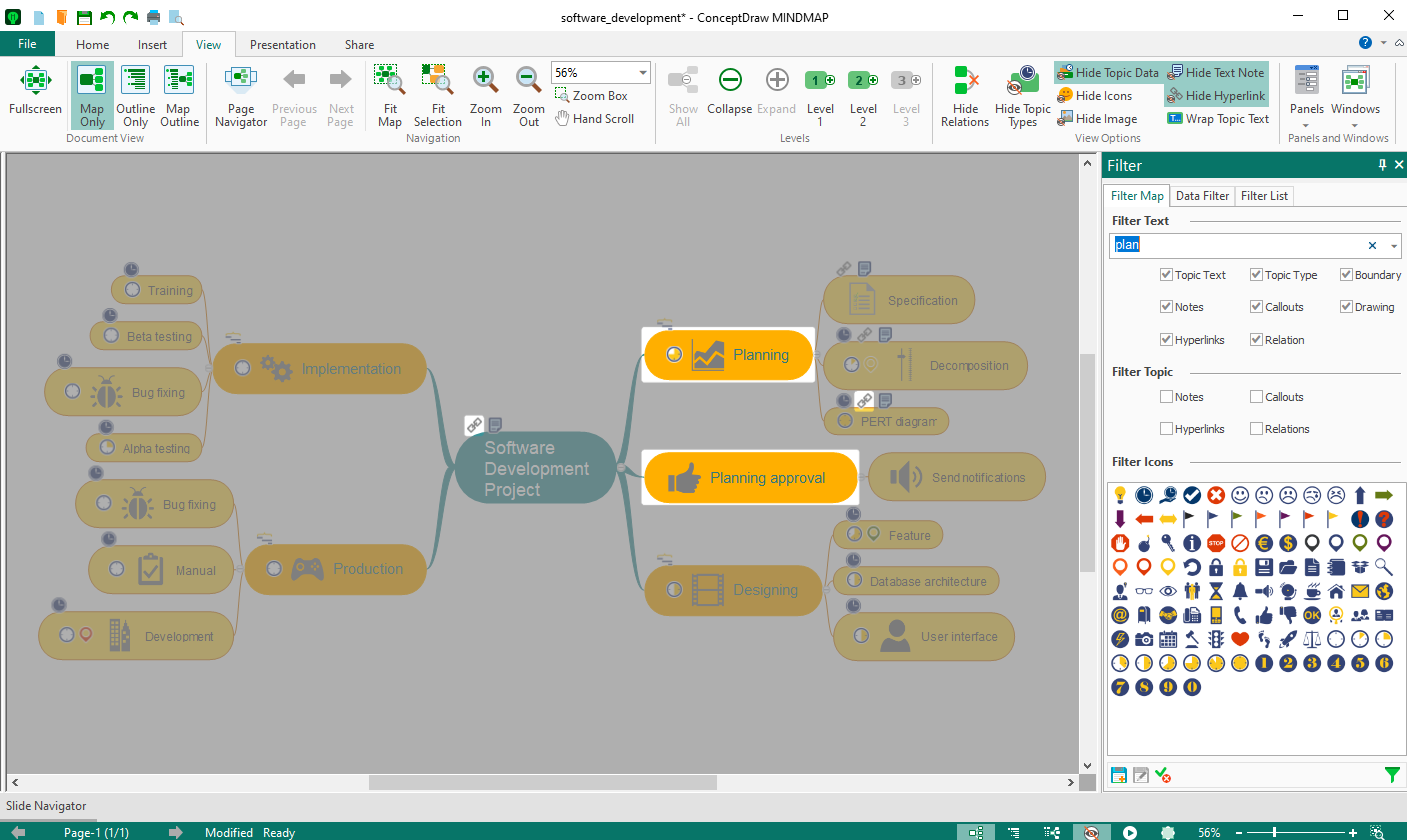Viewport: 1407px width, 840px height.
Task: Show Level 1 topics
Action: (x=820, y=96)
